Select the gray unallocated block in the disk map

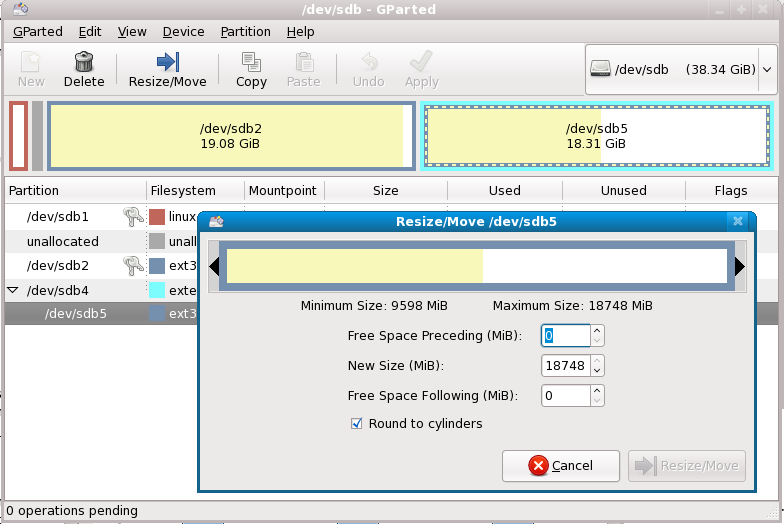[x=38, y=136]
